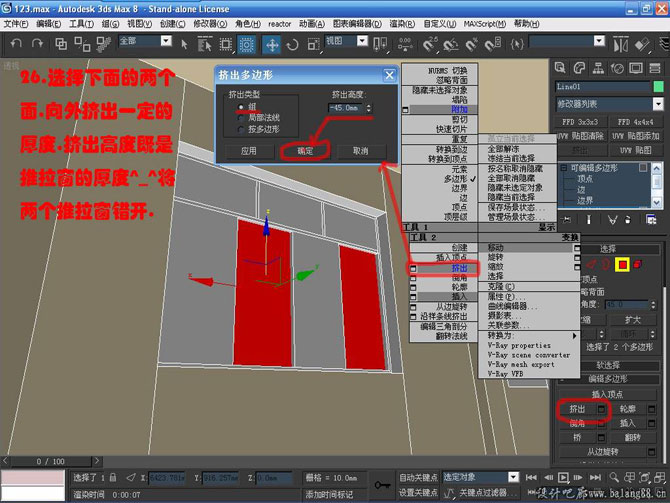Image resolution: width=670 pixels, height=503 pixels.
Task: Expand the 软选择 rollout header
Action: [x=608, y=365]
